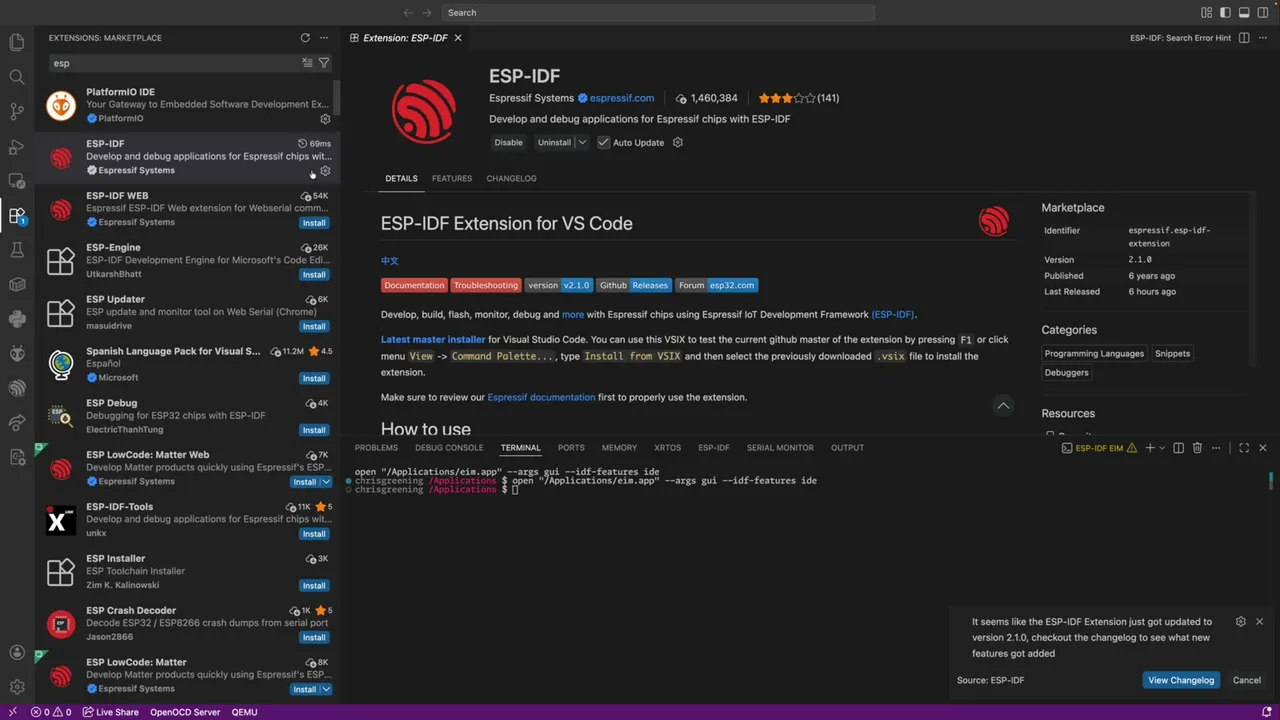Clear extensions search results
Screen dimensions: 1280x720
coord(307,63)
